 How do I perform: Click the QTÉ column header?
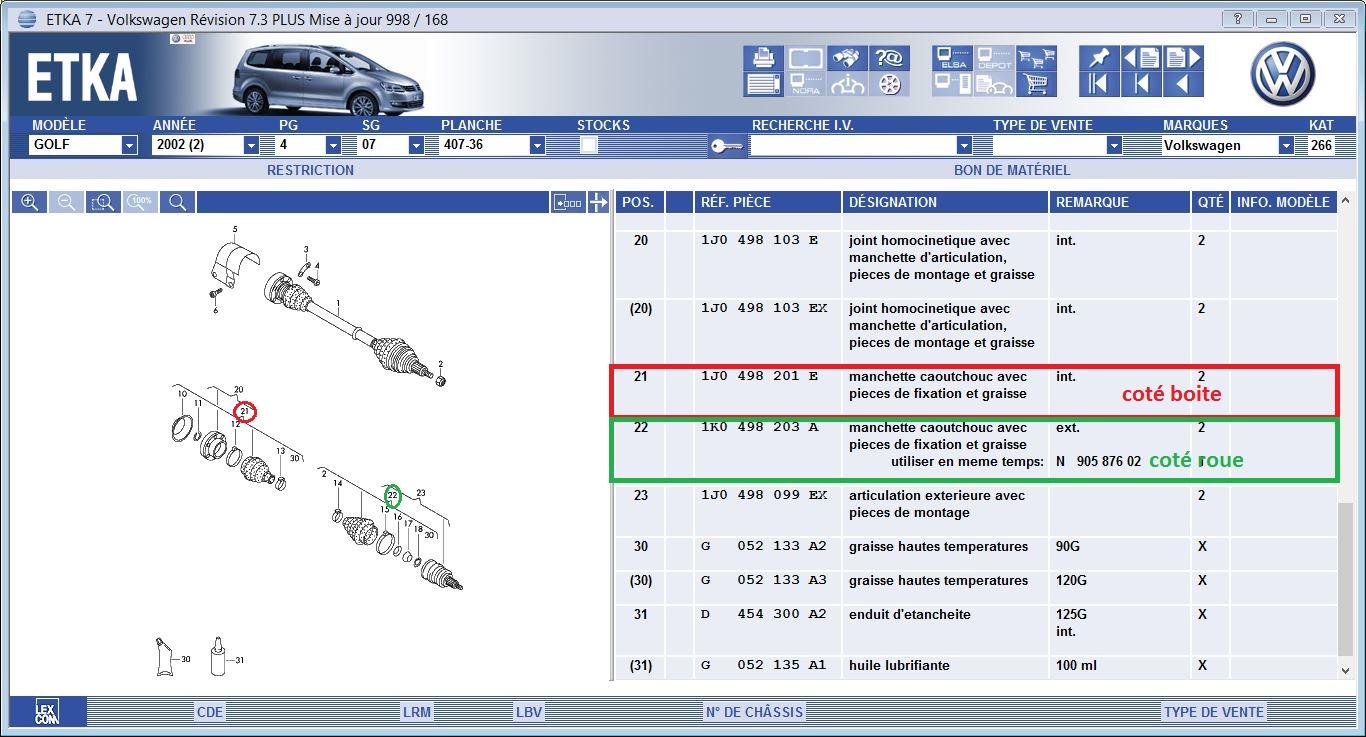1210,202
